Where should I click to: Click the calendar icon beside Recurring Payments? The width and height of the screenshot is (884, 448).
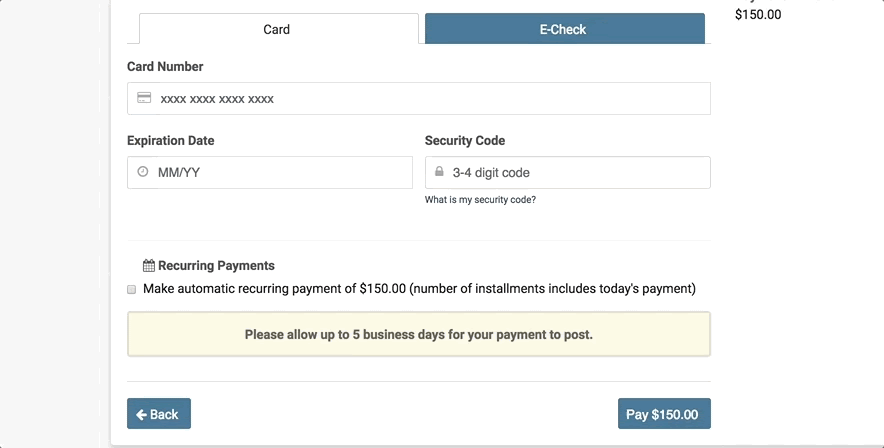[149, 265]
